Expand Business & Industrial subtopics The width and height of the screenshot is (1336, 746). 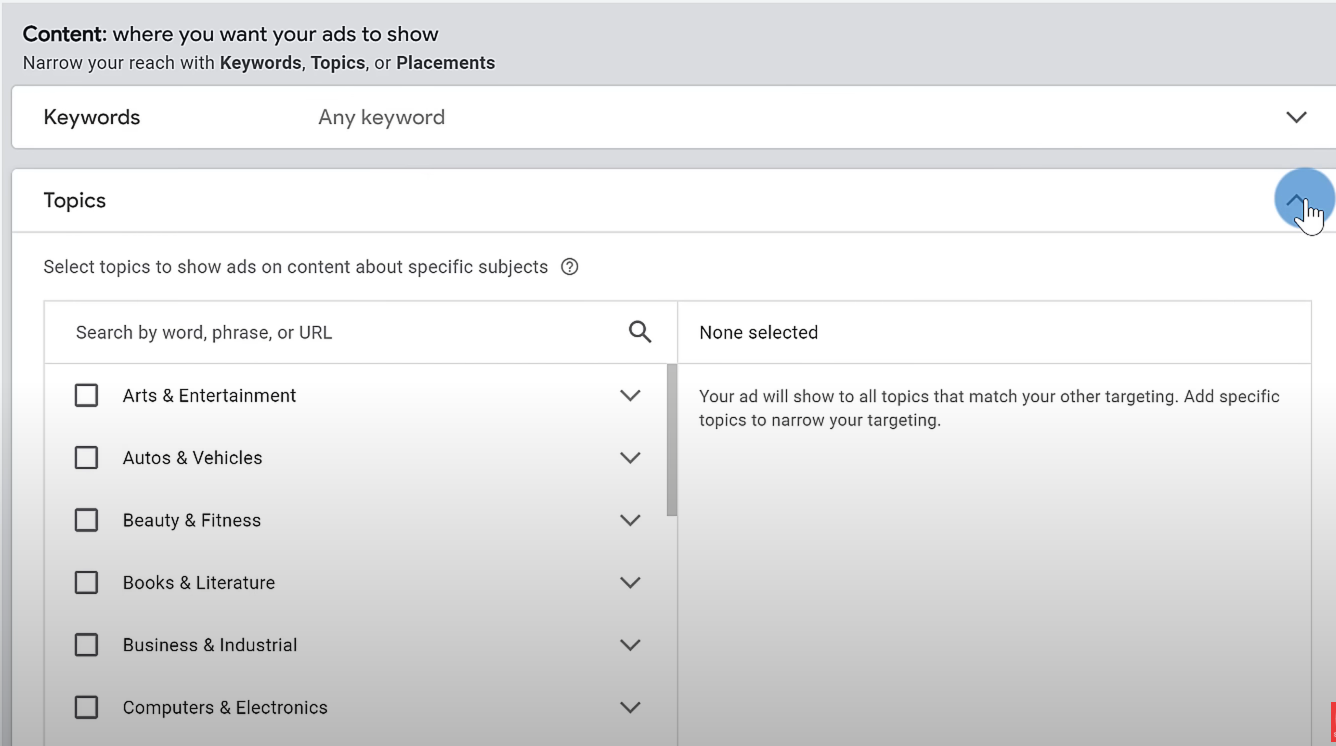[x=630, y=644]
